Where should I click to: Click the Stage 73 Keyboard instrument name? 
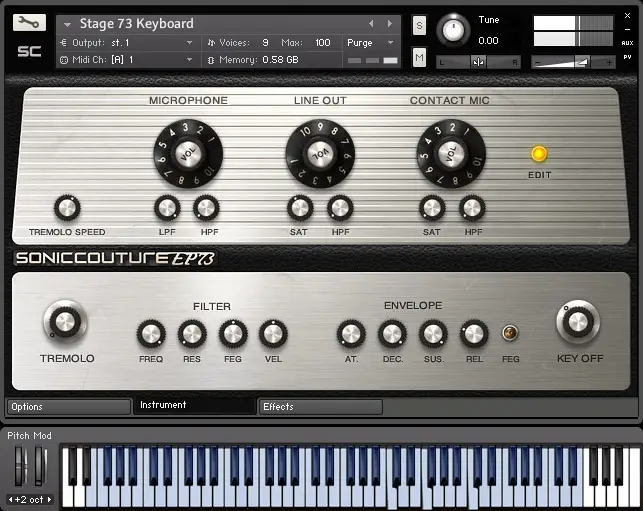[x=137, y=24]
